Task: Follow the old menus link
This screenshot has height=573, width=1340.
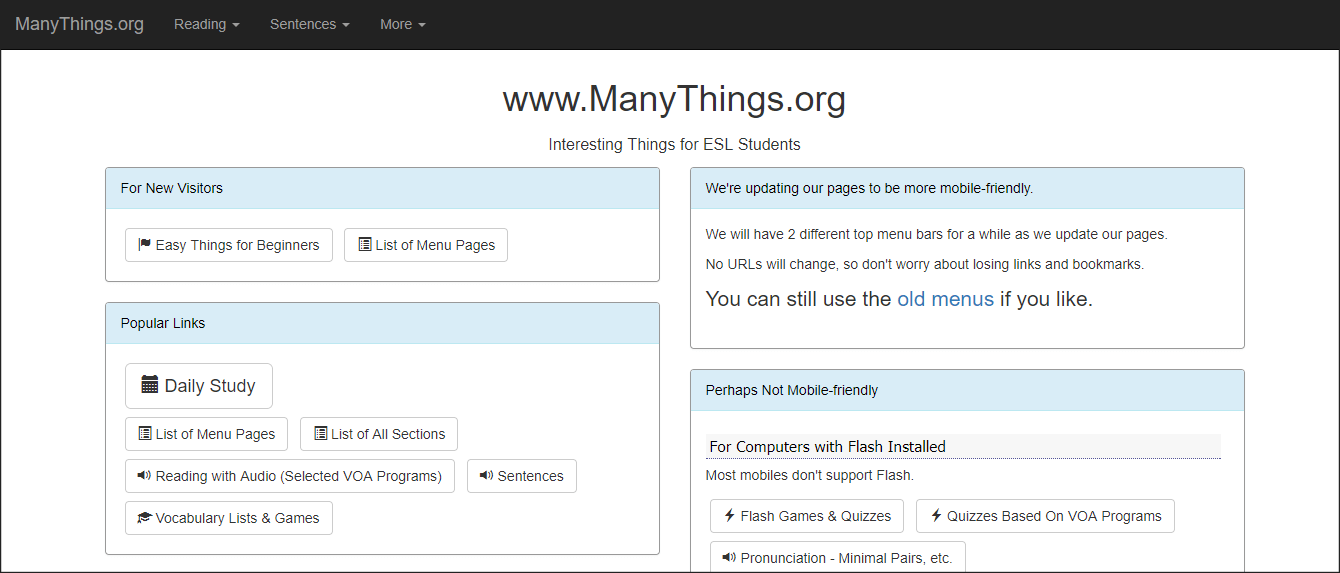Action: [x=945, y=298]
